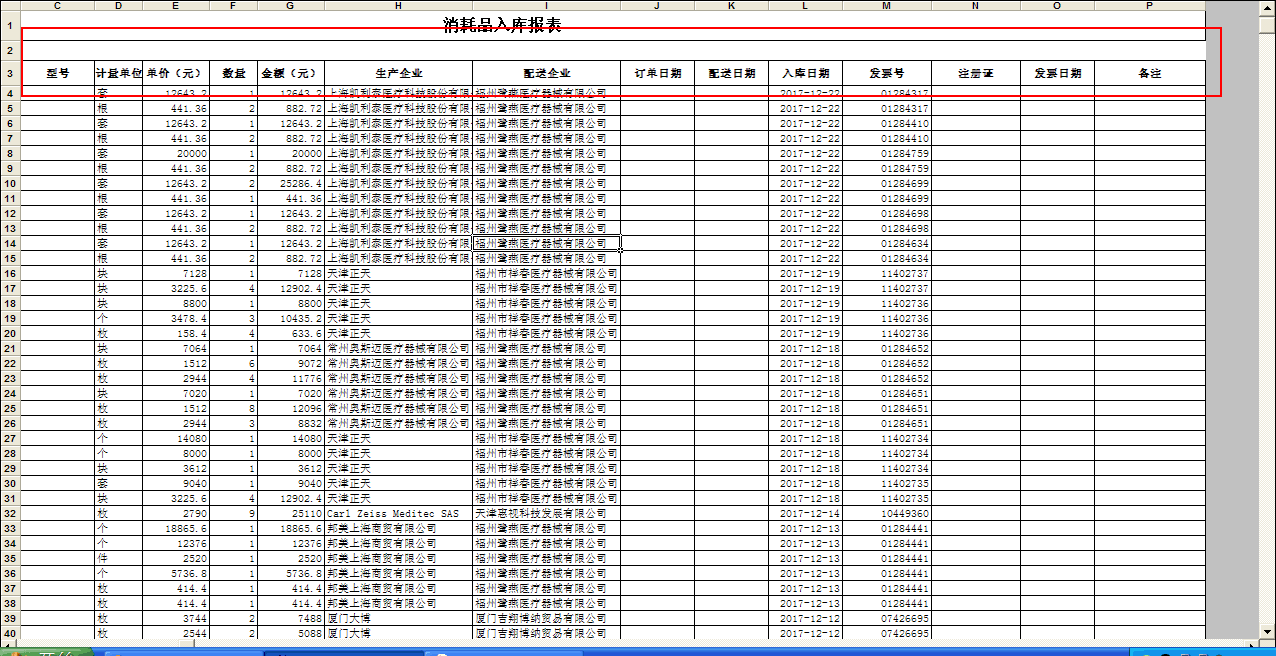Click the 发票日期 header cell
Image resolution: width=1276 pixels, height=656 pixels.
point(1057,73)
